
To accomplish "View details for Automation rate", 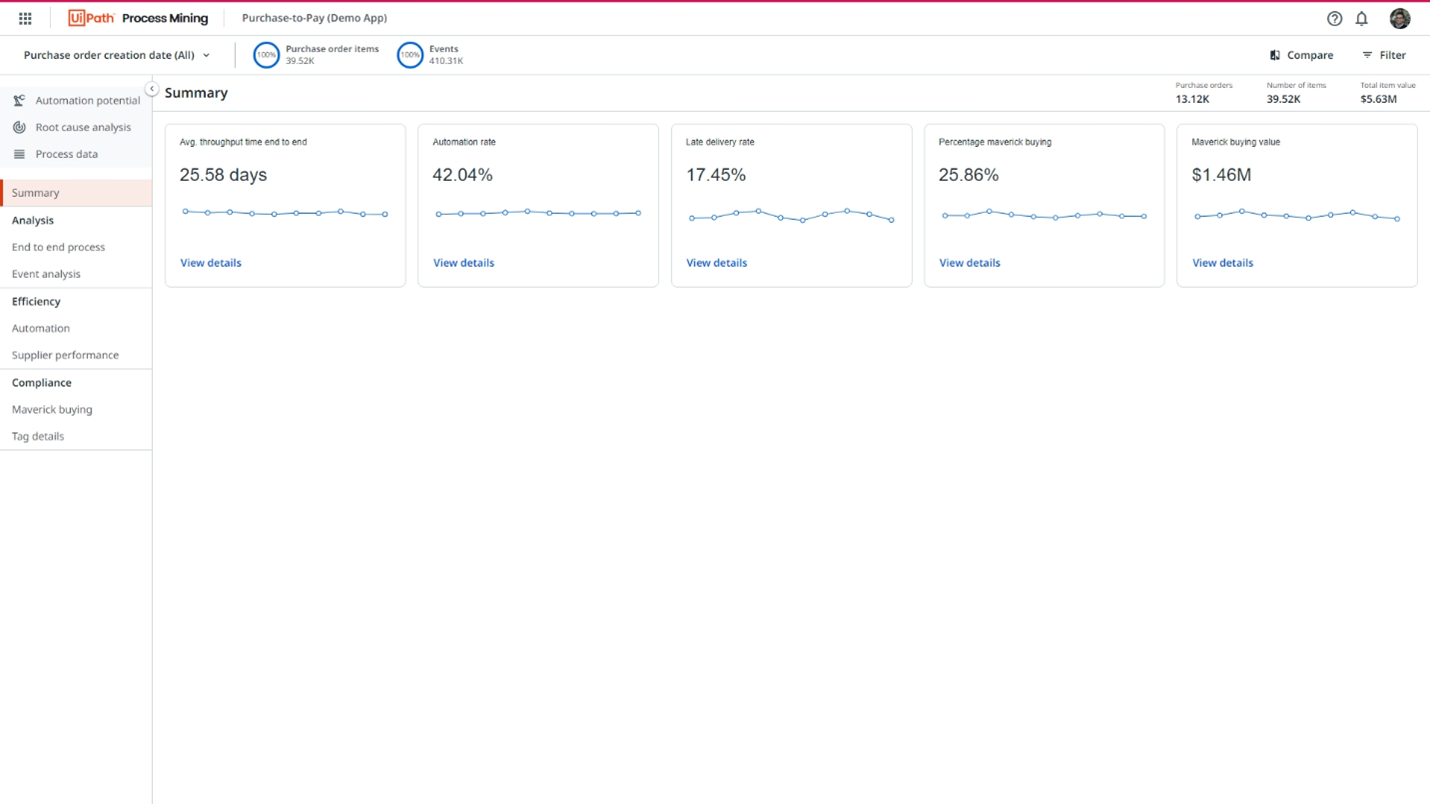I will 463,263.
